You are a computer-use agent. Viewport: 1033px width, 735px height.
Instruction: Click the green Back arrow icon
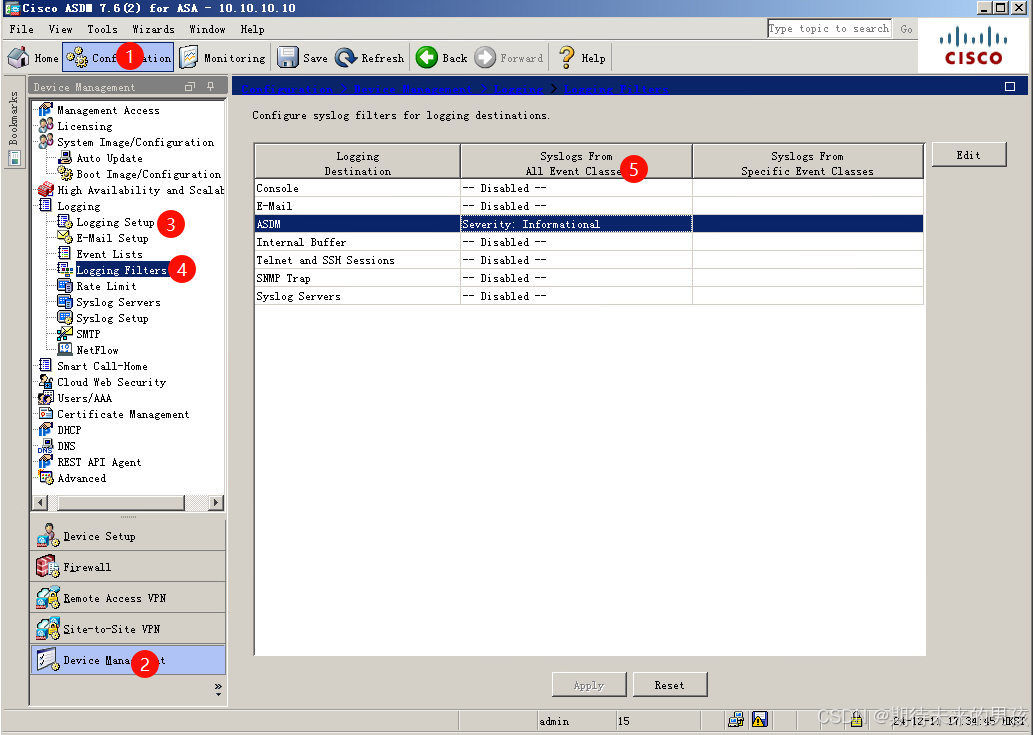tap(427, 57)
